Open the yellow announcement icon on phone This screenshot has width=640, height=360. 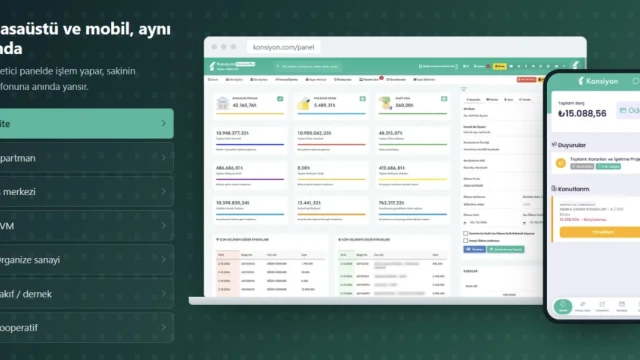[x=561, y=163]
